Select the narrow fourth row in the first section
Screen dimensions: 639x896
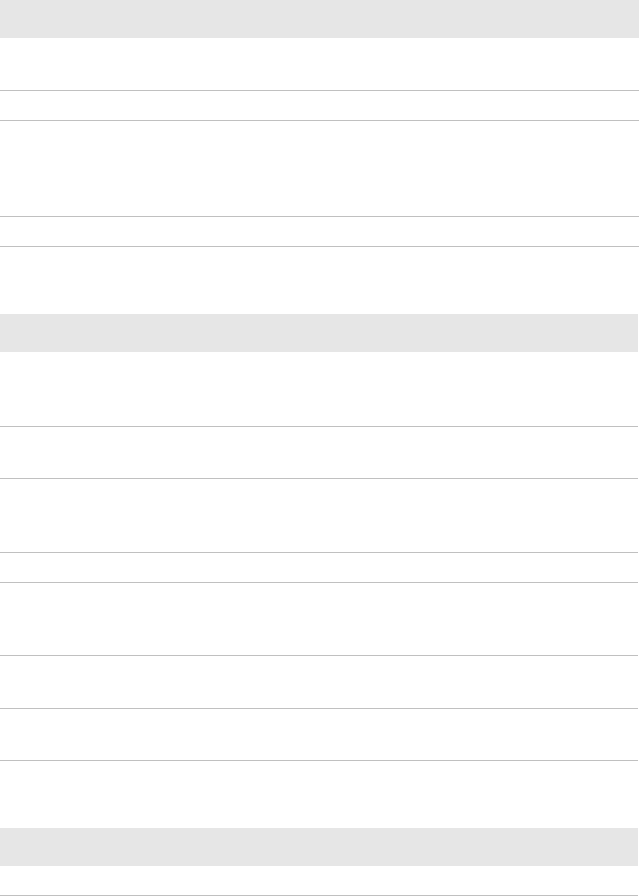tap(320, 231)
